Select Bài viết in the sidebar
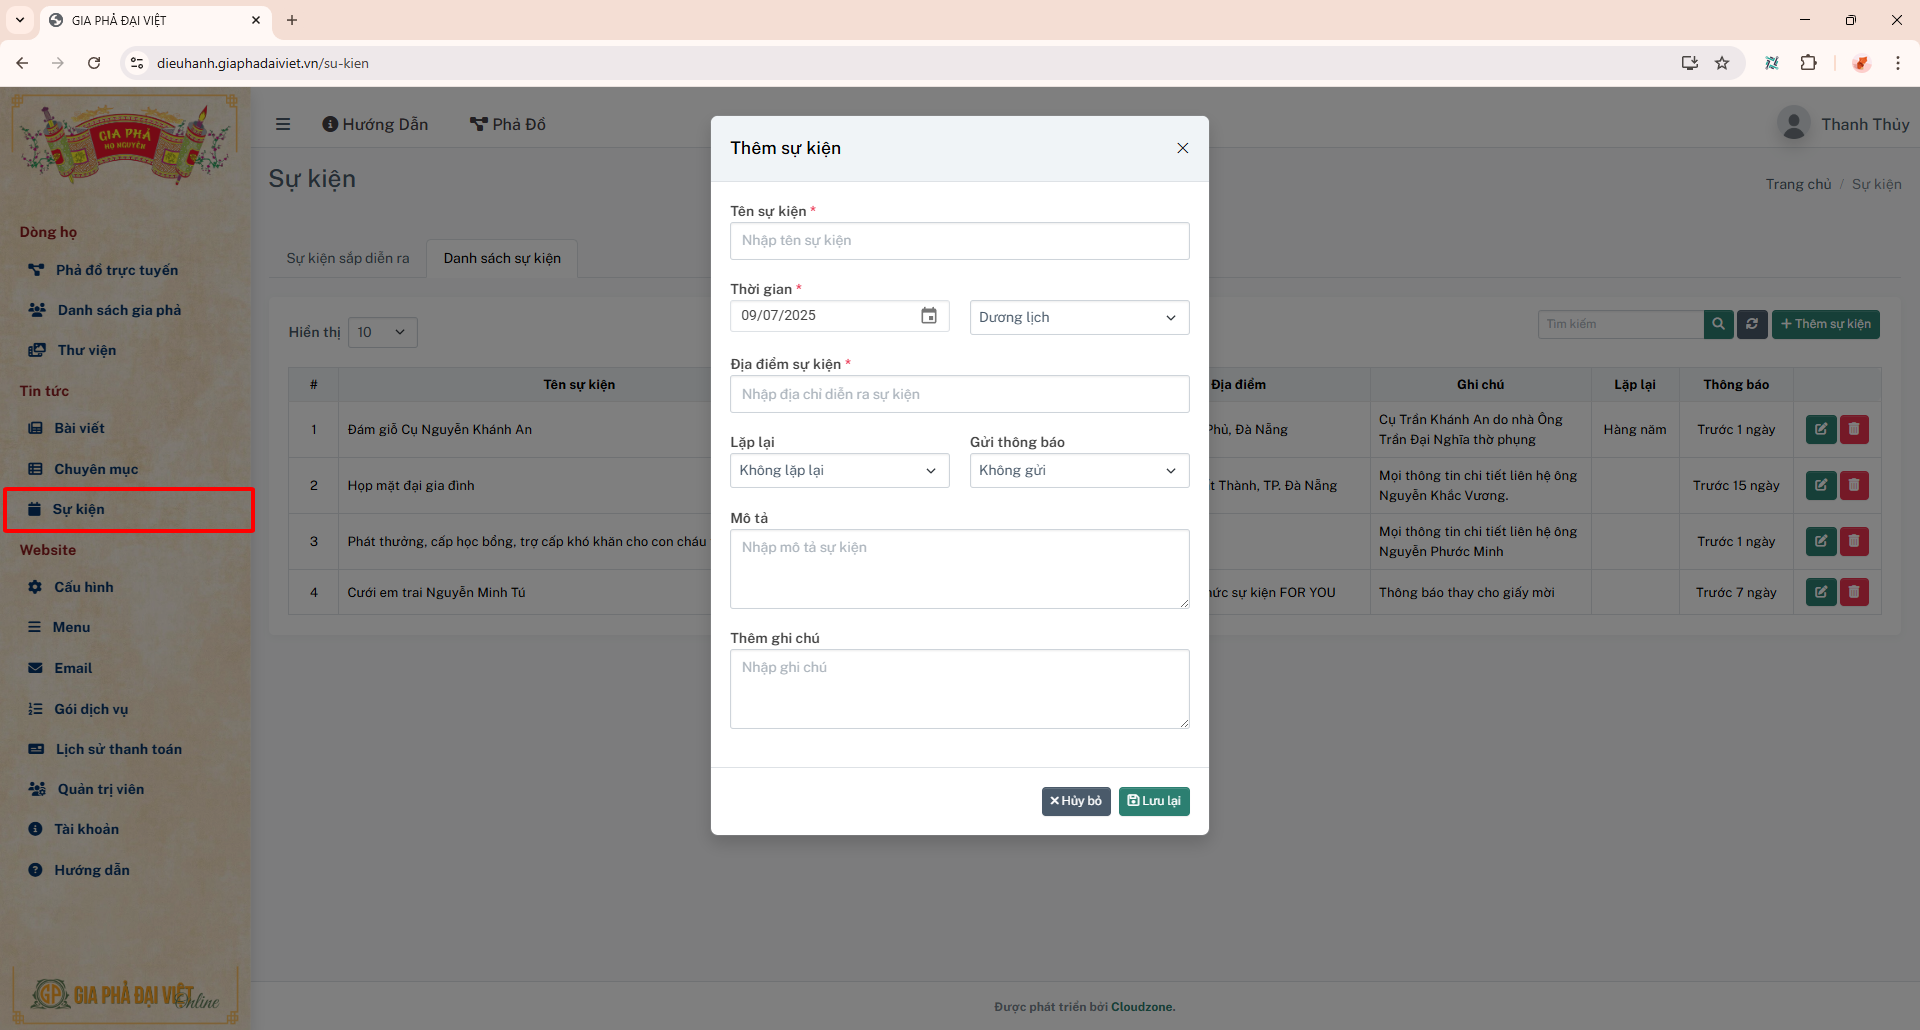Image resolution: width=1920 pixels, height=1030 pixels. [x=79, y=428]
